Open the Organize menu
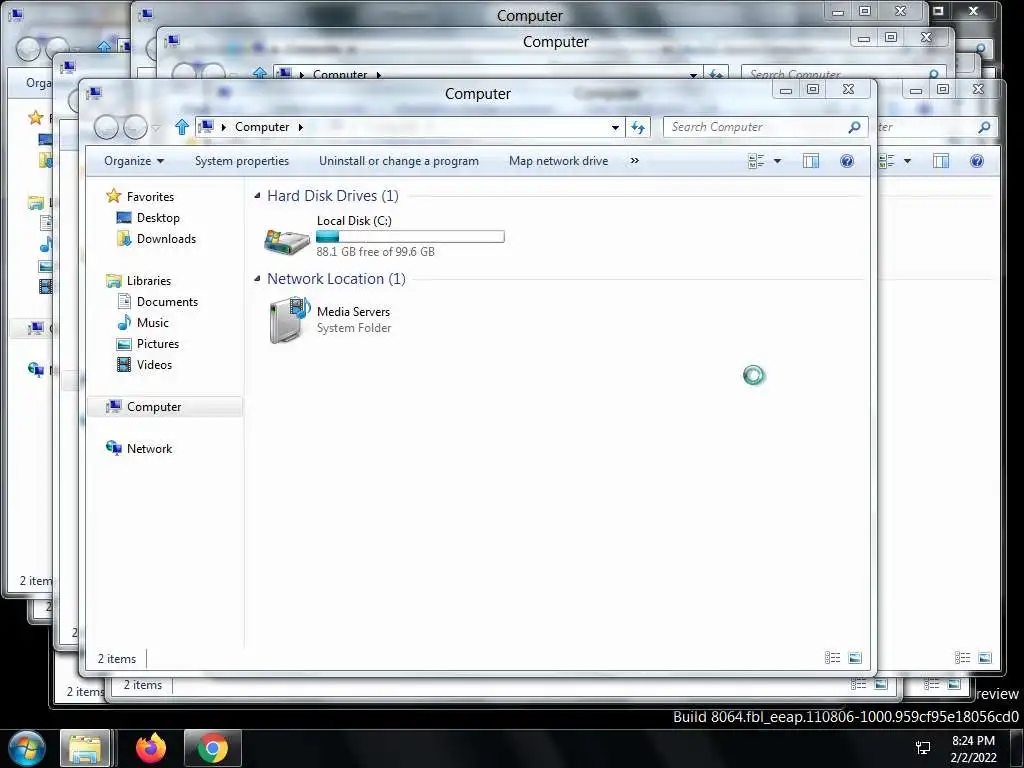1024x768 pixels. (134, 161)
